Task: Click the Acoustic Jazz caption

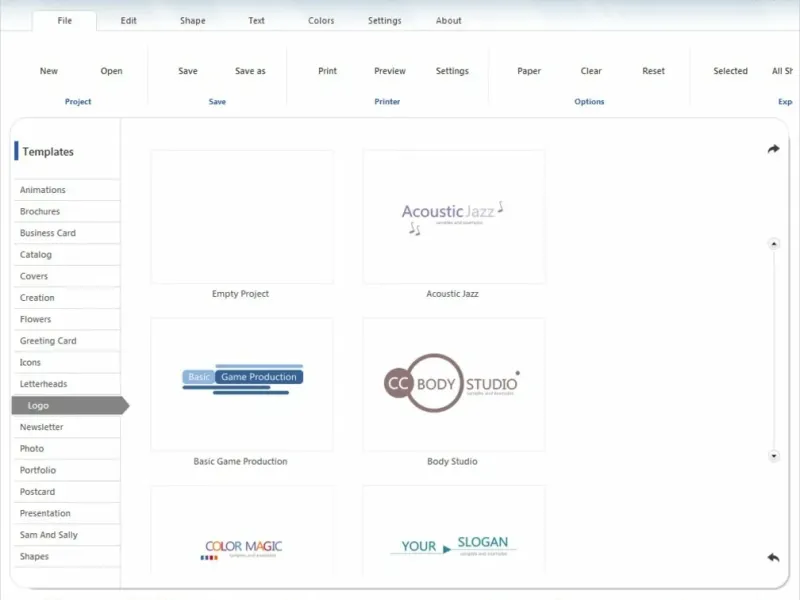Action: (x=453, y=294)
